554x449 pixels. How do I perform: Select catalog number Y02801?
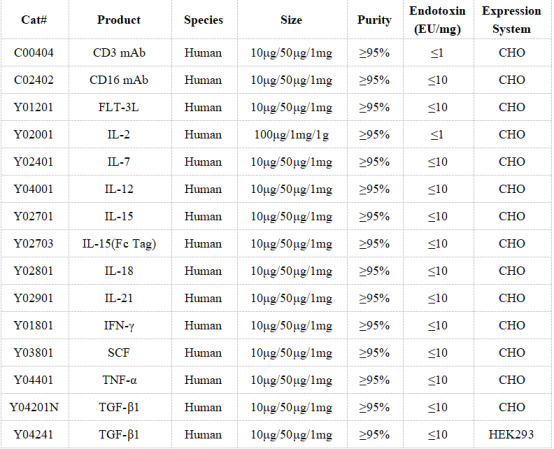click(x=34, y=271)
